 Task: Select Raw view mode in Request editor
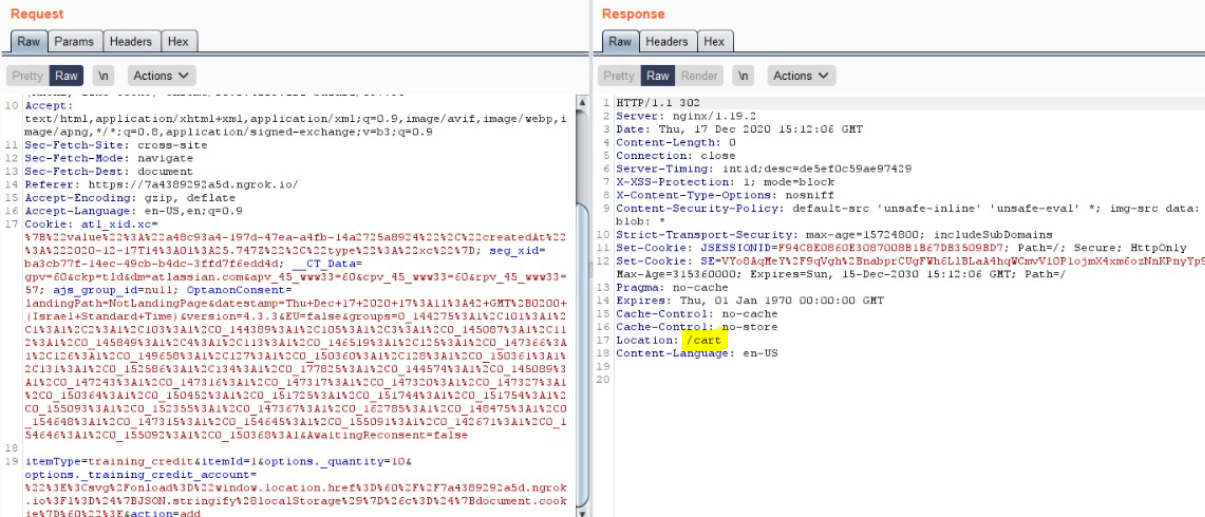coord(67,76)
